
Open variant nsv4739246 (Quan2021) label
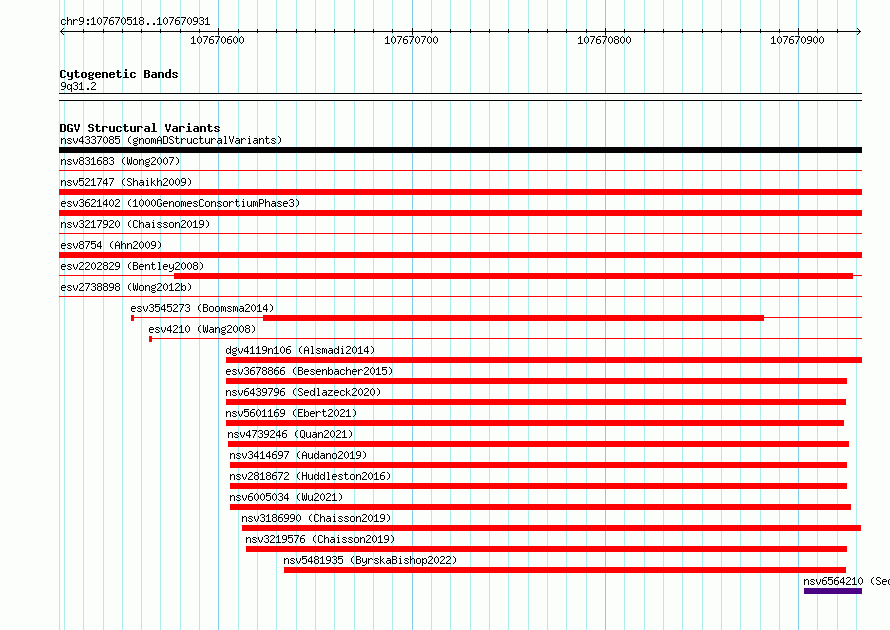point(290,434)
